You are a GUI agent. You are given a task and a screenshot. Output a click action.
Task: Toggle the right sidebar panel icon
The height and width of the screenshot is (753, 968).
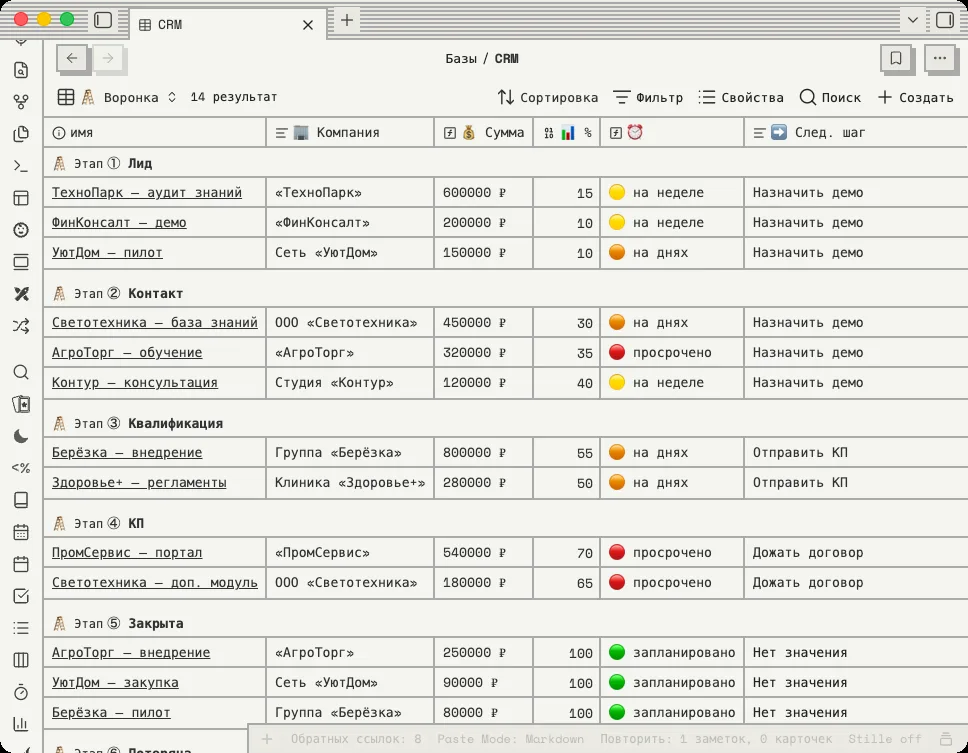tap(945, 20)
